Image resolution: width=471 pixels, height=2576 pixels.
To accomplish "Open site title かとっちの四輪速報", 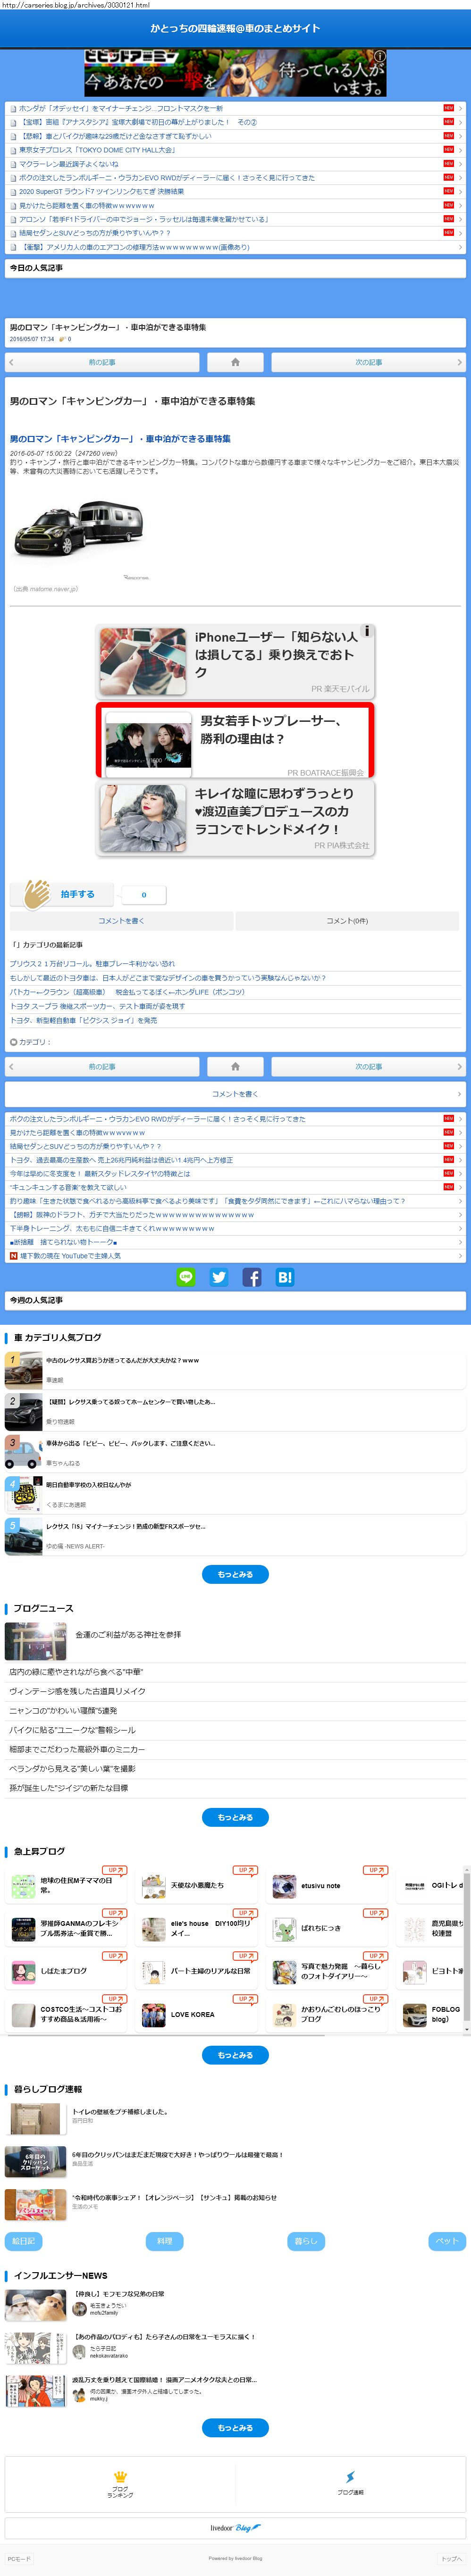I will [235, 28].
